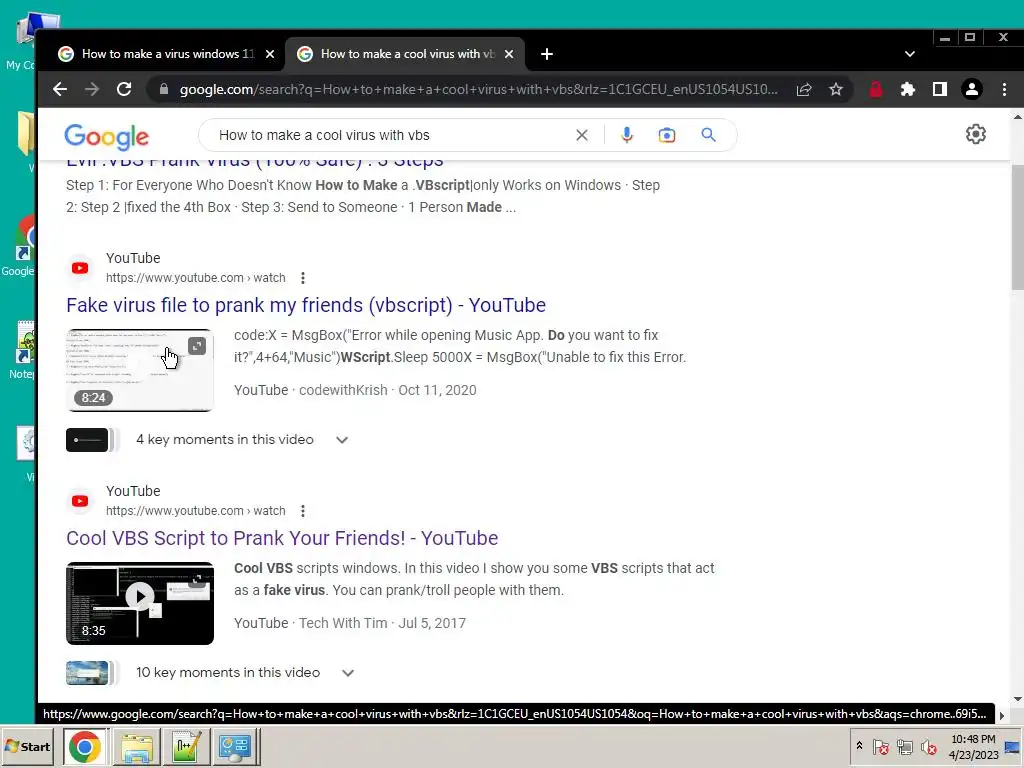Screen dimensions: 1024x768
Task: Bookmark this page with the star
Action: 836,89
